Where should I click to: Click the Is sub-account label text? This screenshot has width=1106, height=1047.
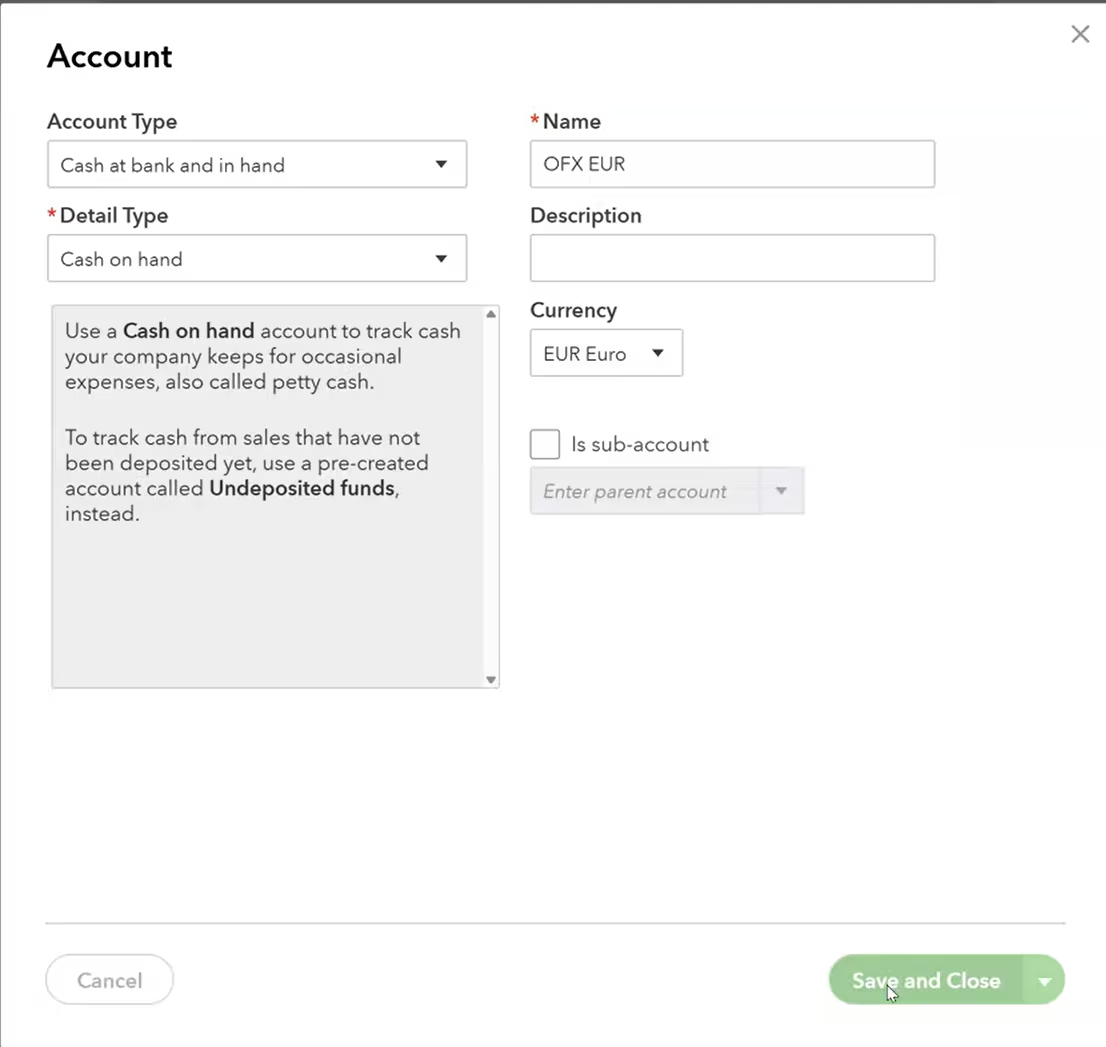[640, 445]
